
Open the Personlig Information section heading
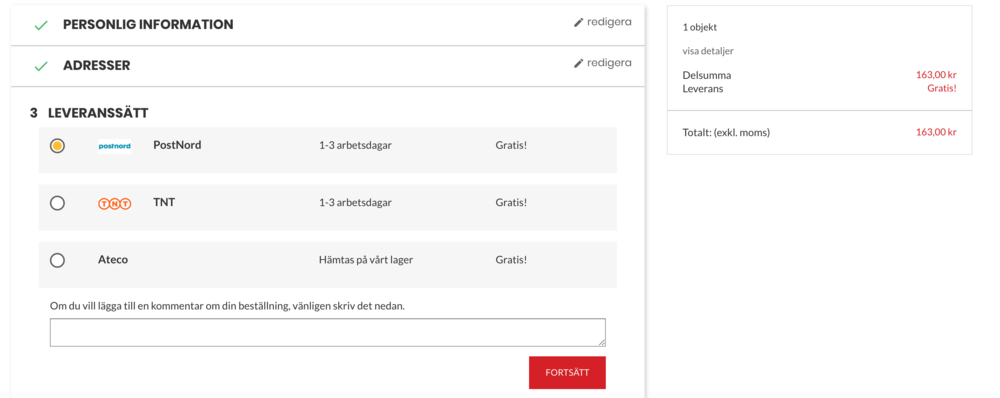[x=148, y=24]
